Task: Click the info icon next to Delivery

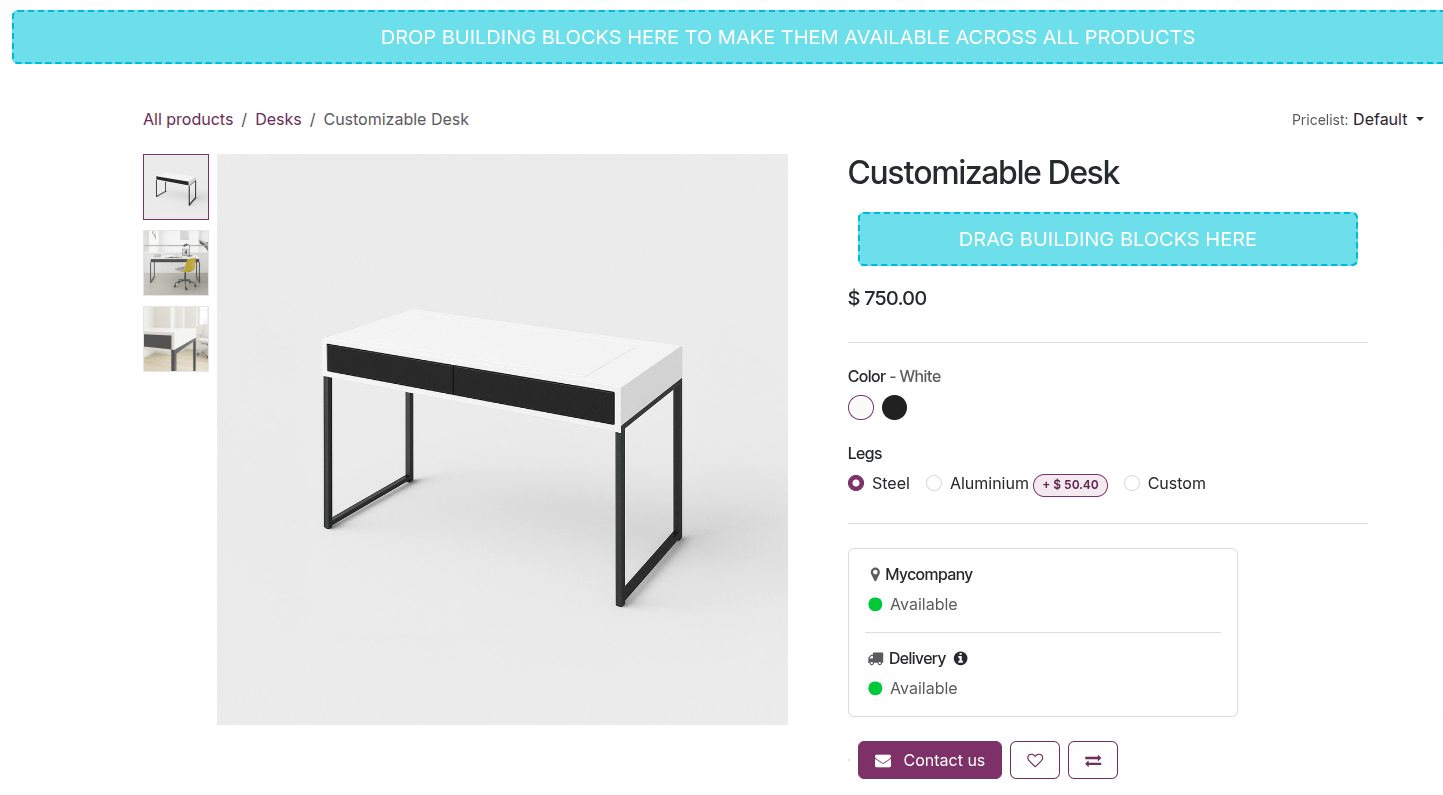Action: click(x=960, y=658)
